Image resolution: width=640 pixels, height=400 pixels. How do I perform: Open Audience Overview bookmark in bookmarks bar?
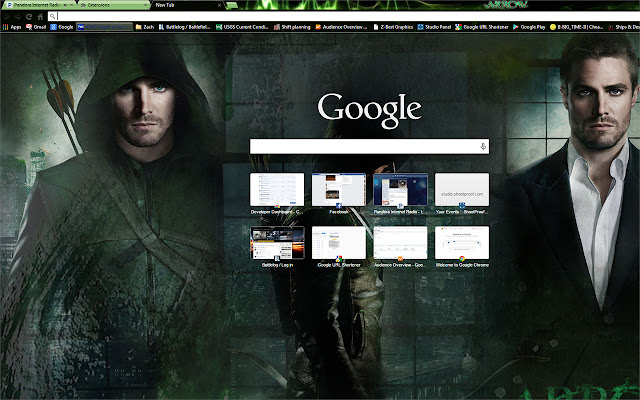(341, 27)
